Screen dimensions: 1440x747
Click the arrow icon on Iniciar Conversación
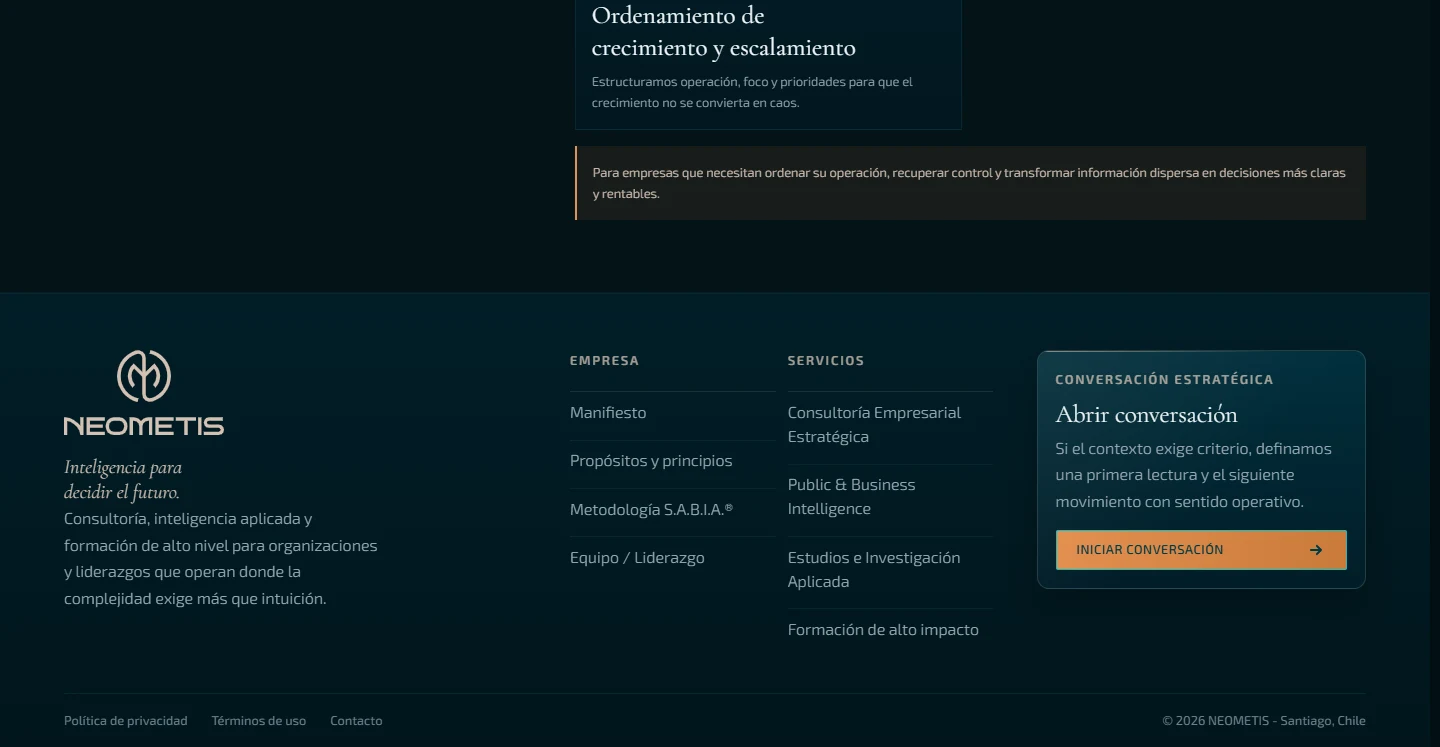coord(1316,550)
